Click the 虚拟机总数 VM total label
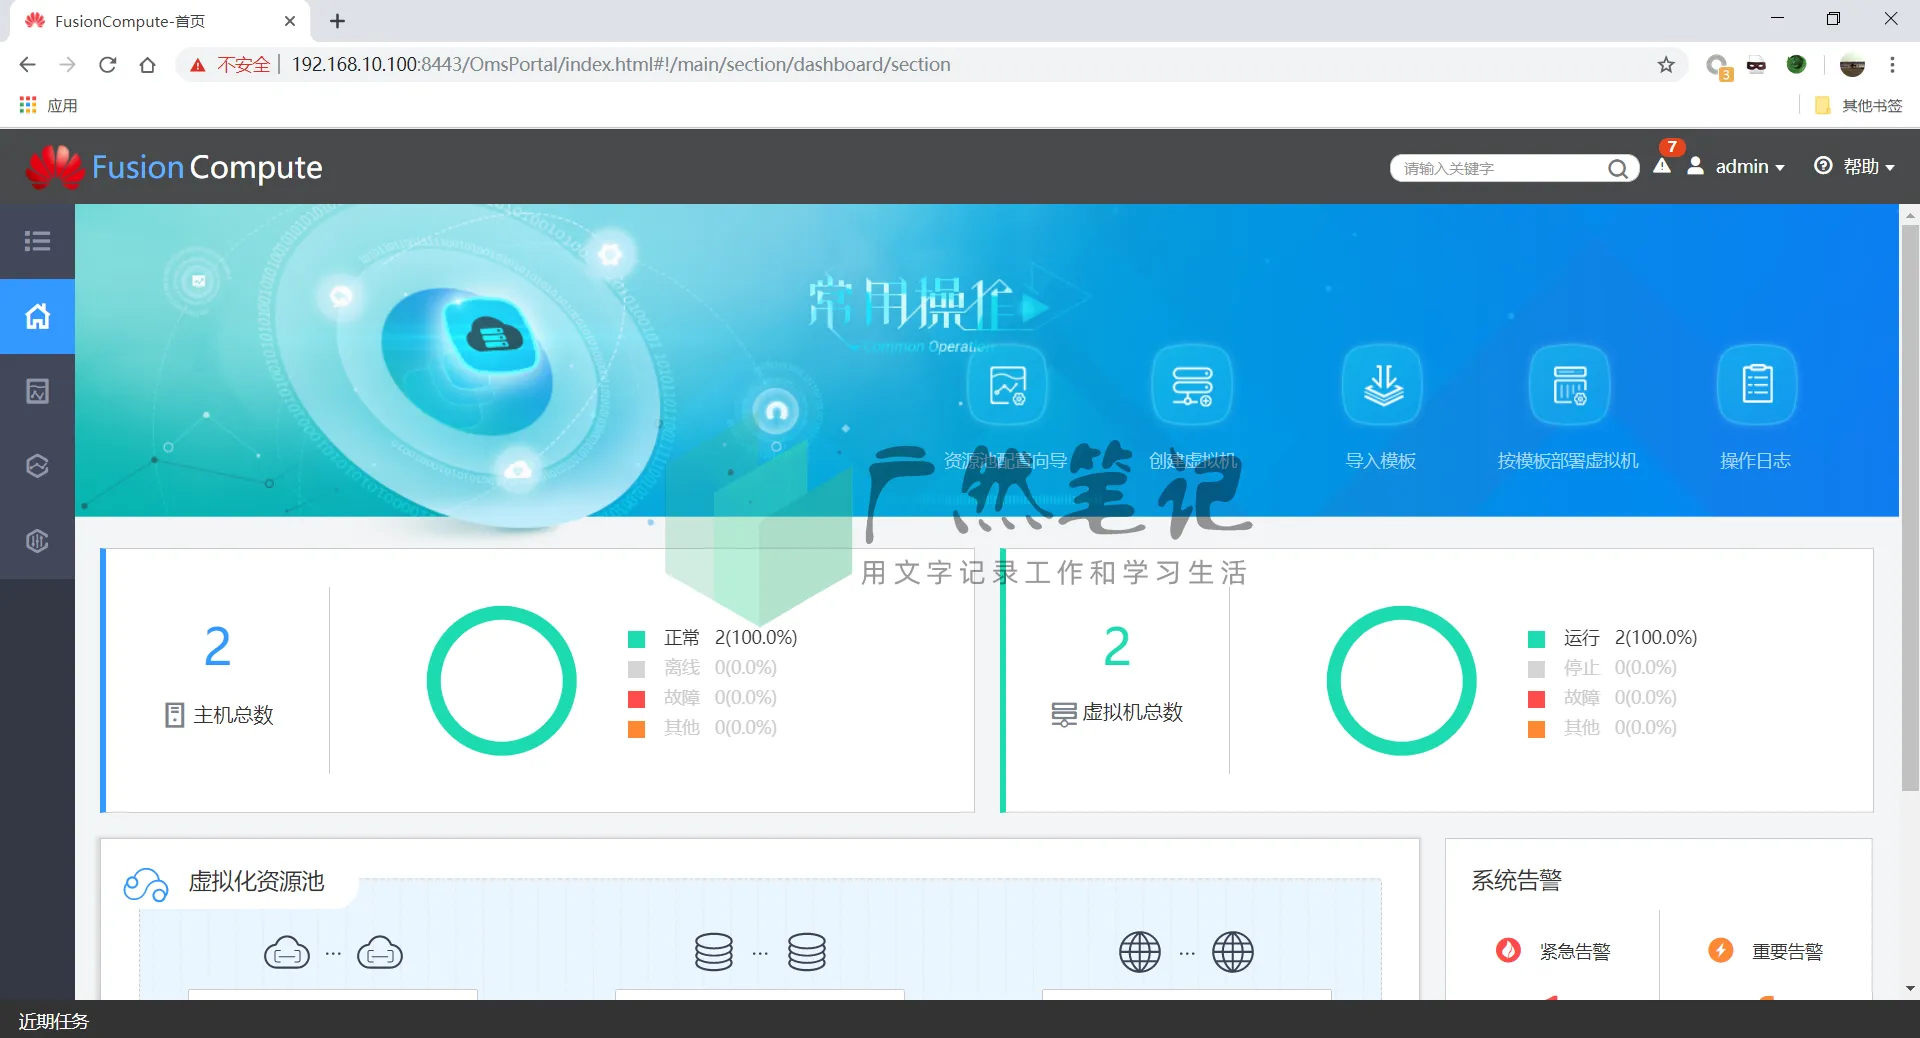Viewport: 1920px width, 1038px height. 1132,712
